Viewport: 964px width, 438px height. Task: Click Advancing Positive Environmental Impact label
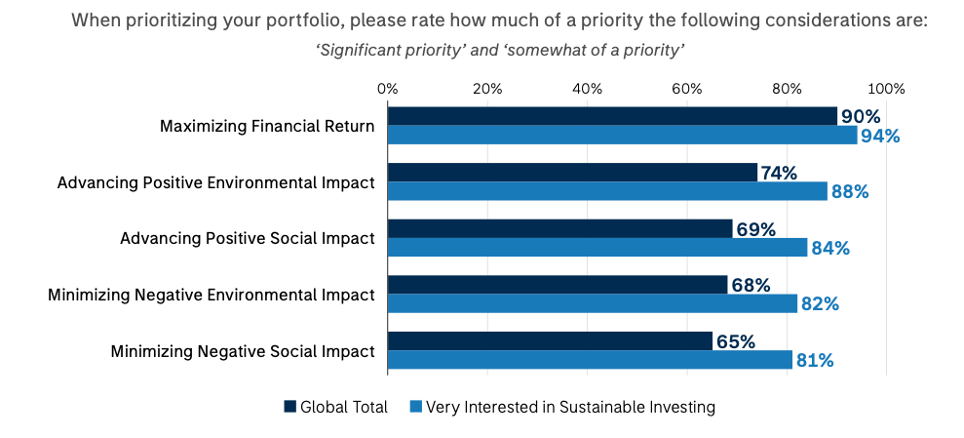pos(216,182)
